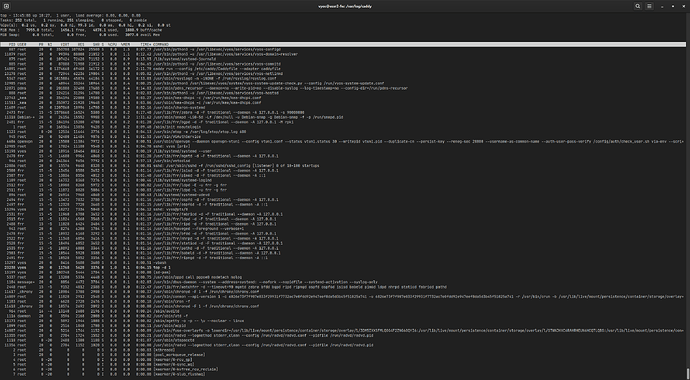Select the atopacctd process row
The image size is (690, 380).
coord(343,340)
